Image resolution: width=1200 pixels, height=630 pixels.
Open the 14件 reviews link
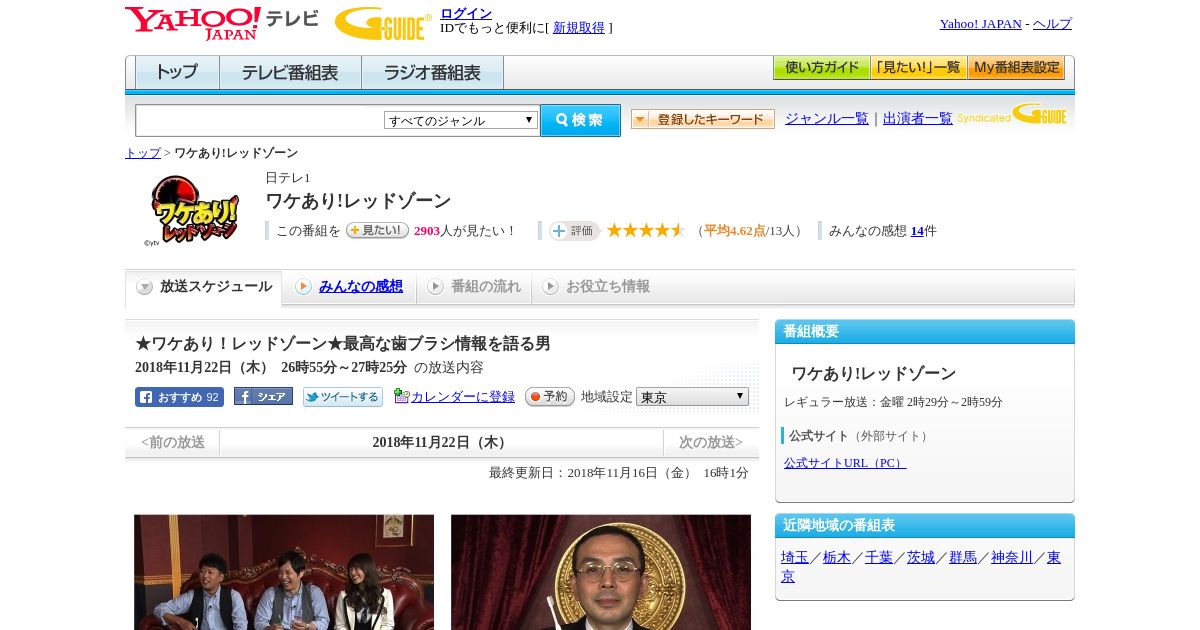pyautogui.click(x=917, y=231)
